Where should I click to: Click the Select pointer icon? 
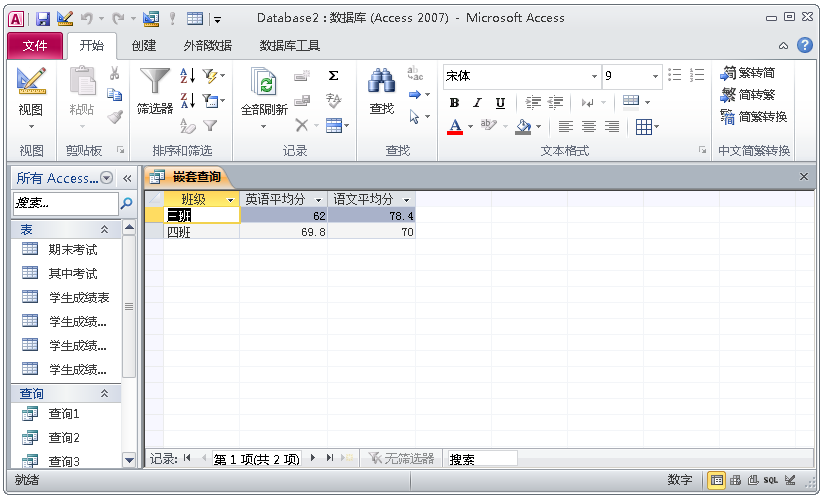point(415,117)
